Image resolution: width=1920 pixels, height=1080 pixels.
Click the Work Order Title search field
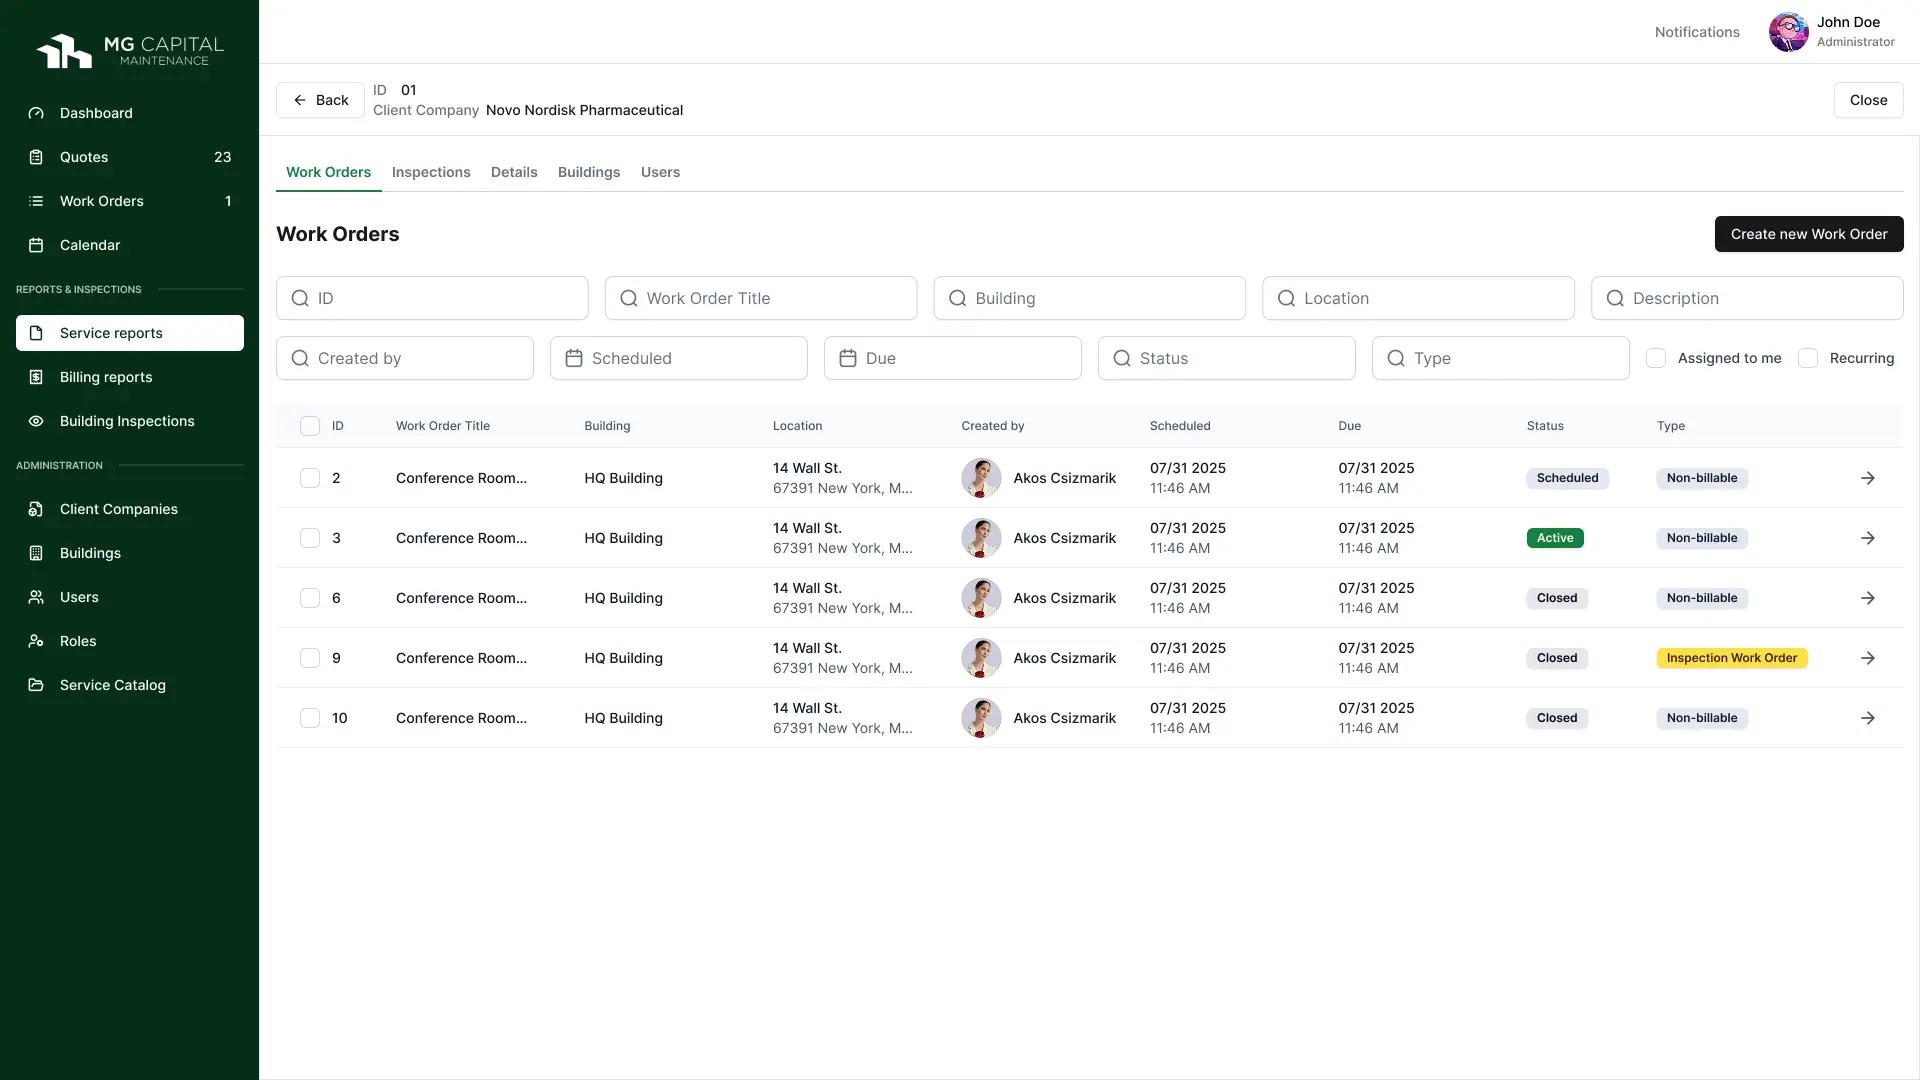coord(760,298)
